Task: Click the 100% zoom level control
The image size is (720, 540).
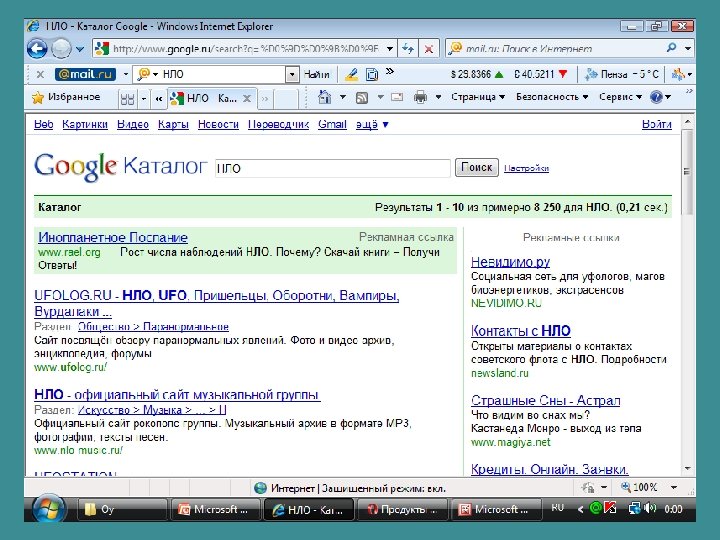Action: 640,487
